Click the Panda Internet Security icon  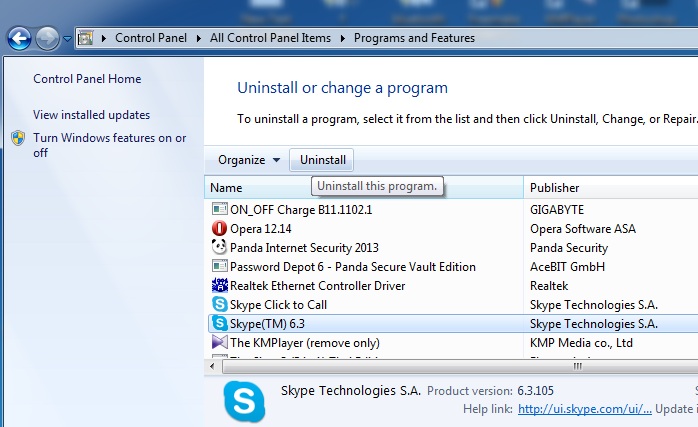220,247
